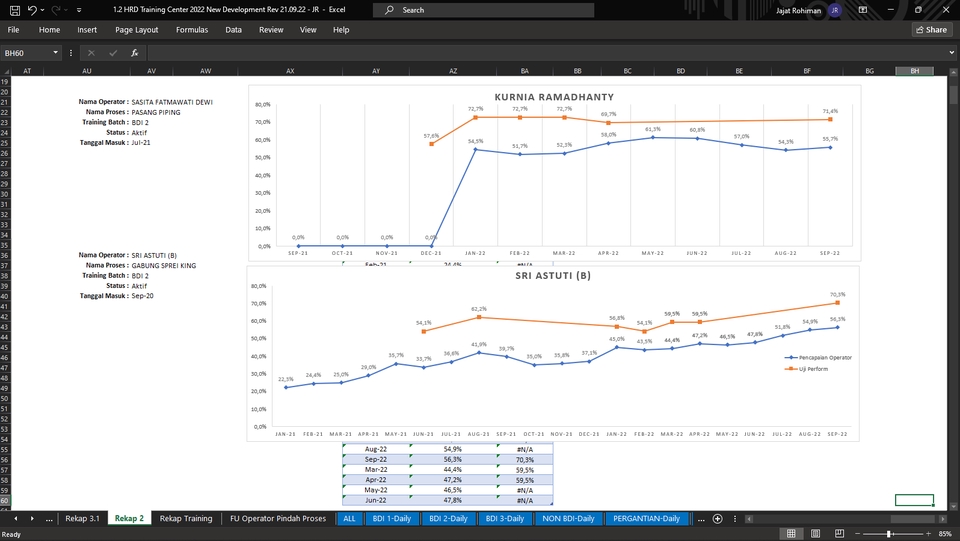Screen dimensions: 960x541
Task: Click the Save icon in title bar
Action: (15, 10)
